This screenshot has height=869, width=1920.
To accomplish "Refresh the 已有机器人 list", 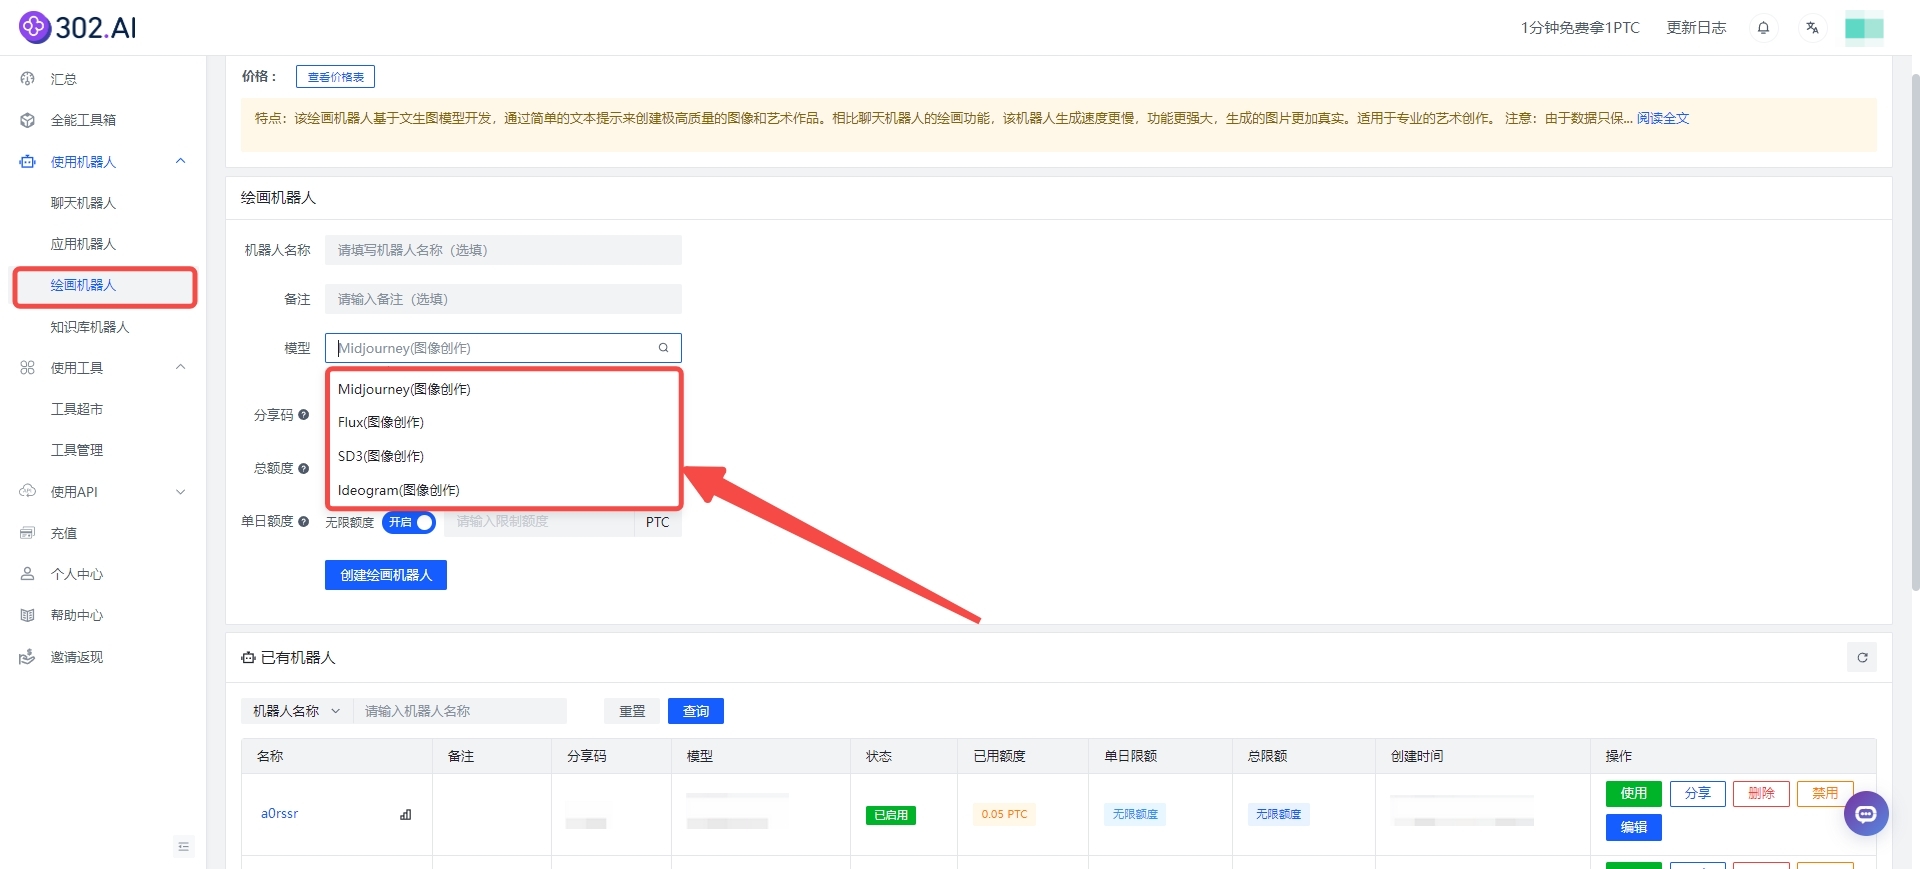I will (1862, 657).
